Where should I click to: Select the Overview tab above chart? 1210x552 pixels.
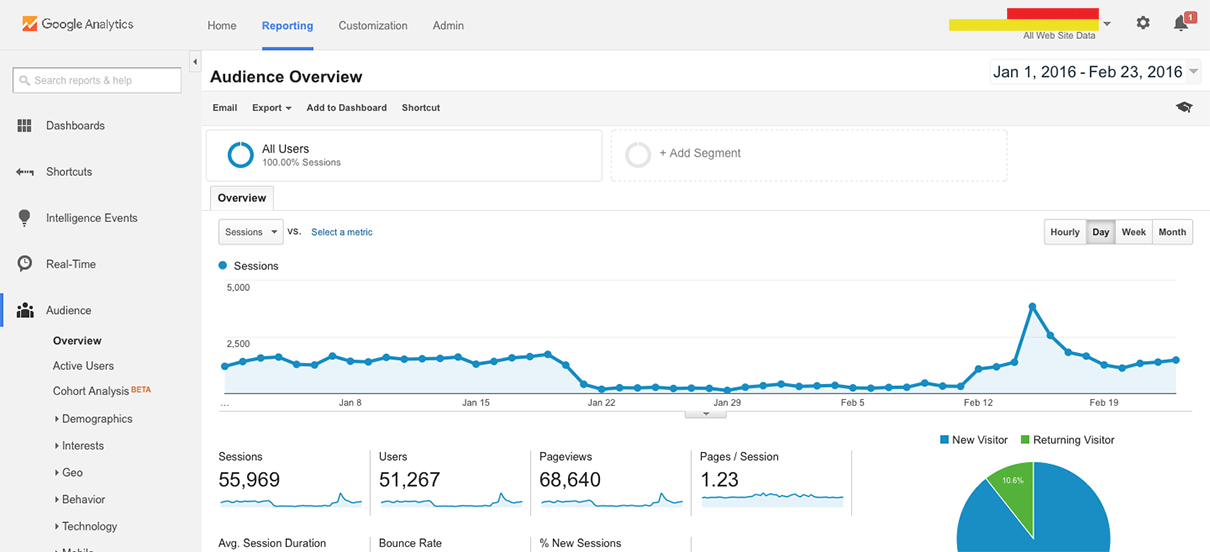tap(242, 198)
